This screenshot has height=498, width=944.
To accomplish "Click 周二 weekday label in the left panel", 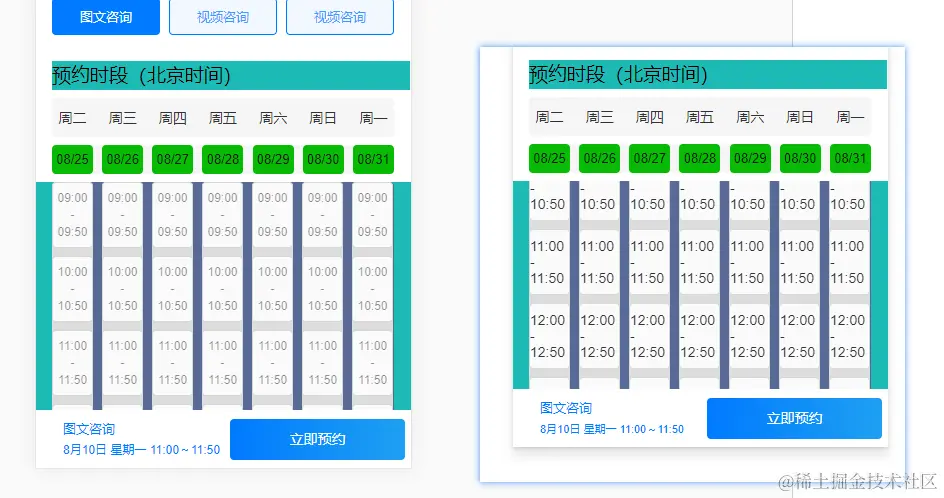I will coord(72,118).
